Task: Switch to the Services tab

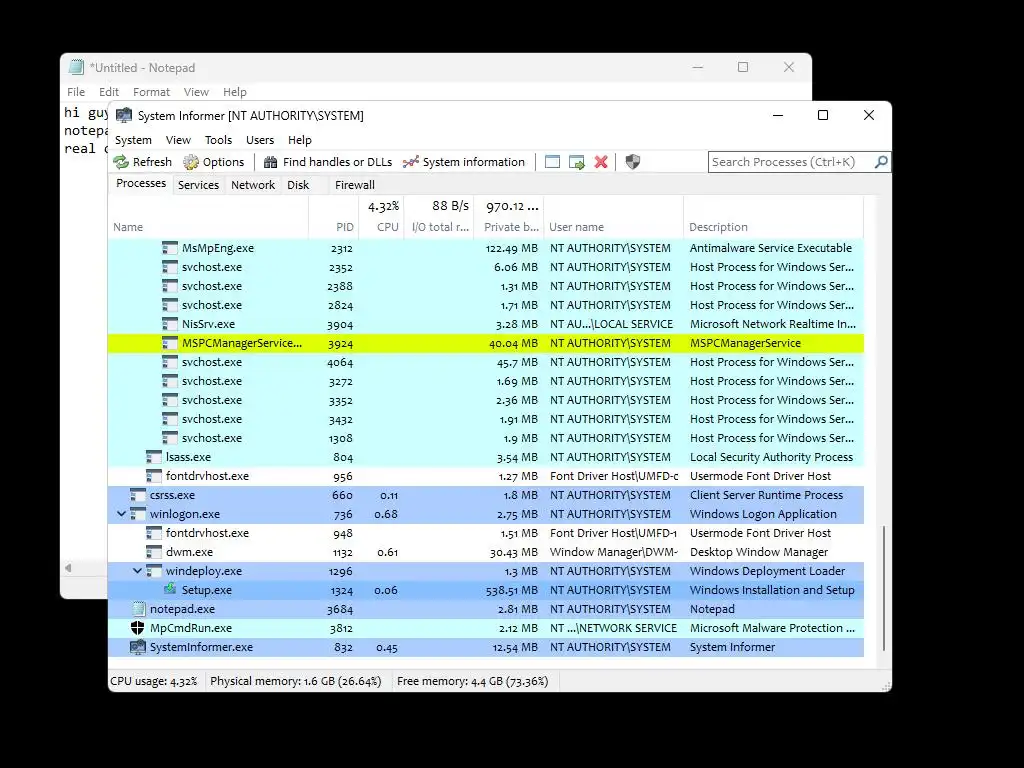Action: (x=199, y=185)
